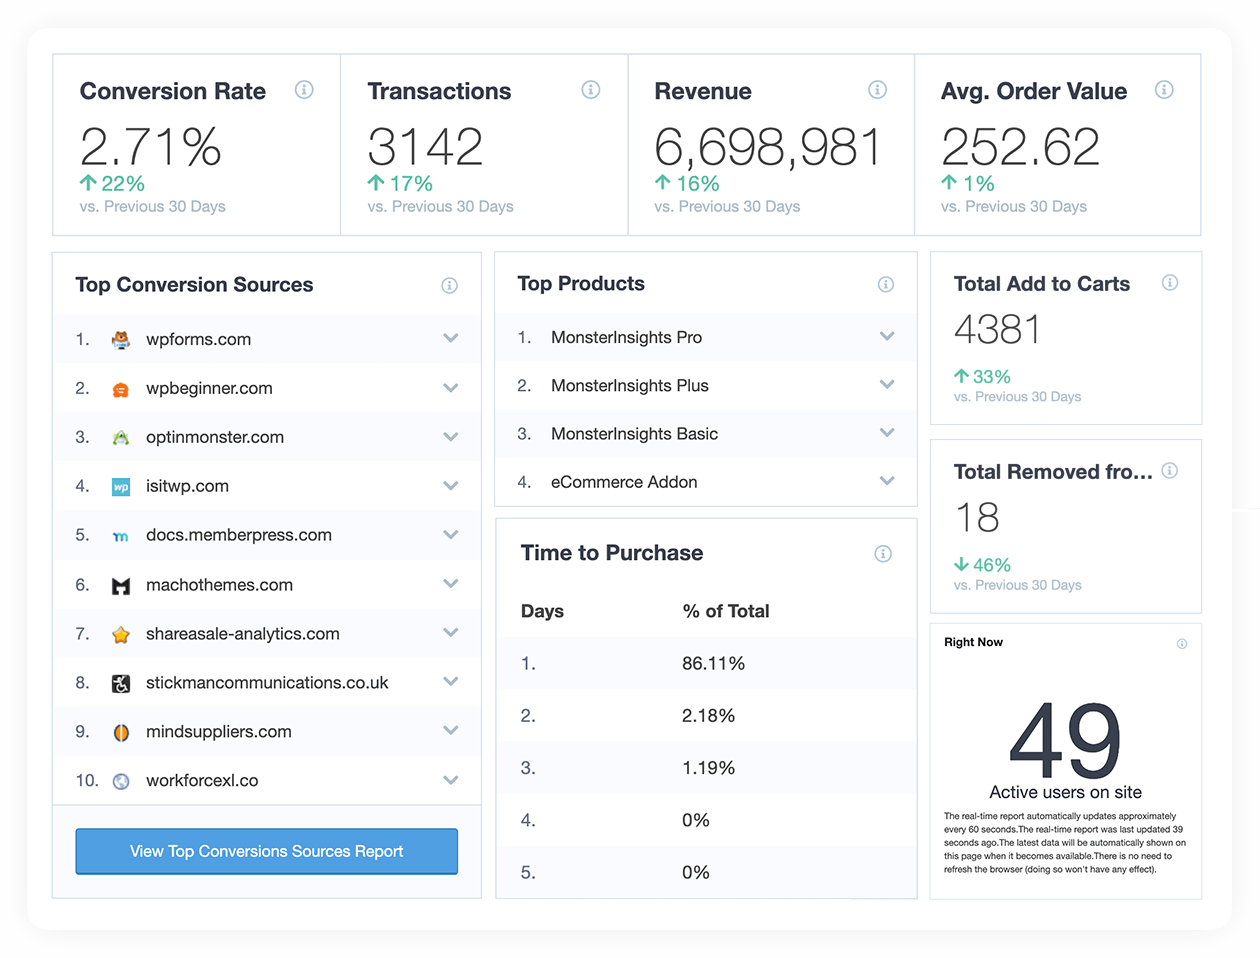1260x958 pixels.
Task: Click the Avg. Order Value info icon
Action: point(1164,90)
